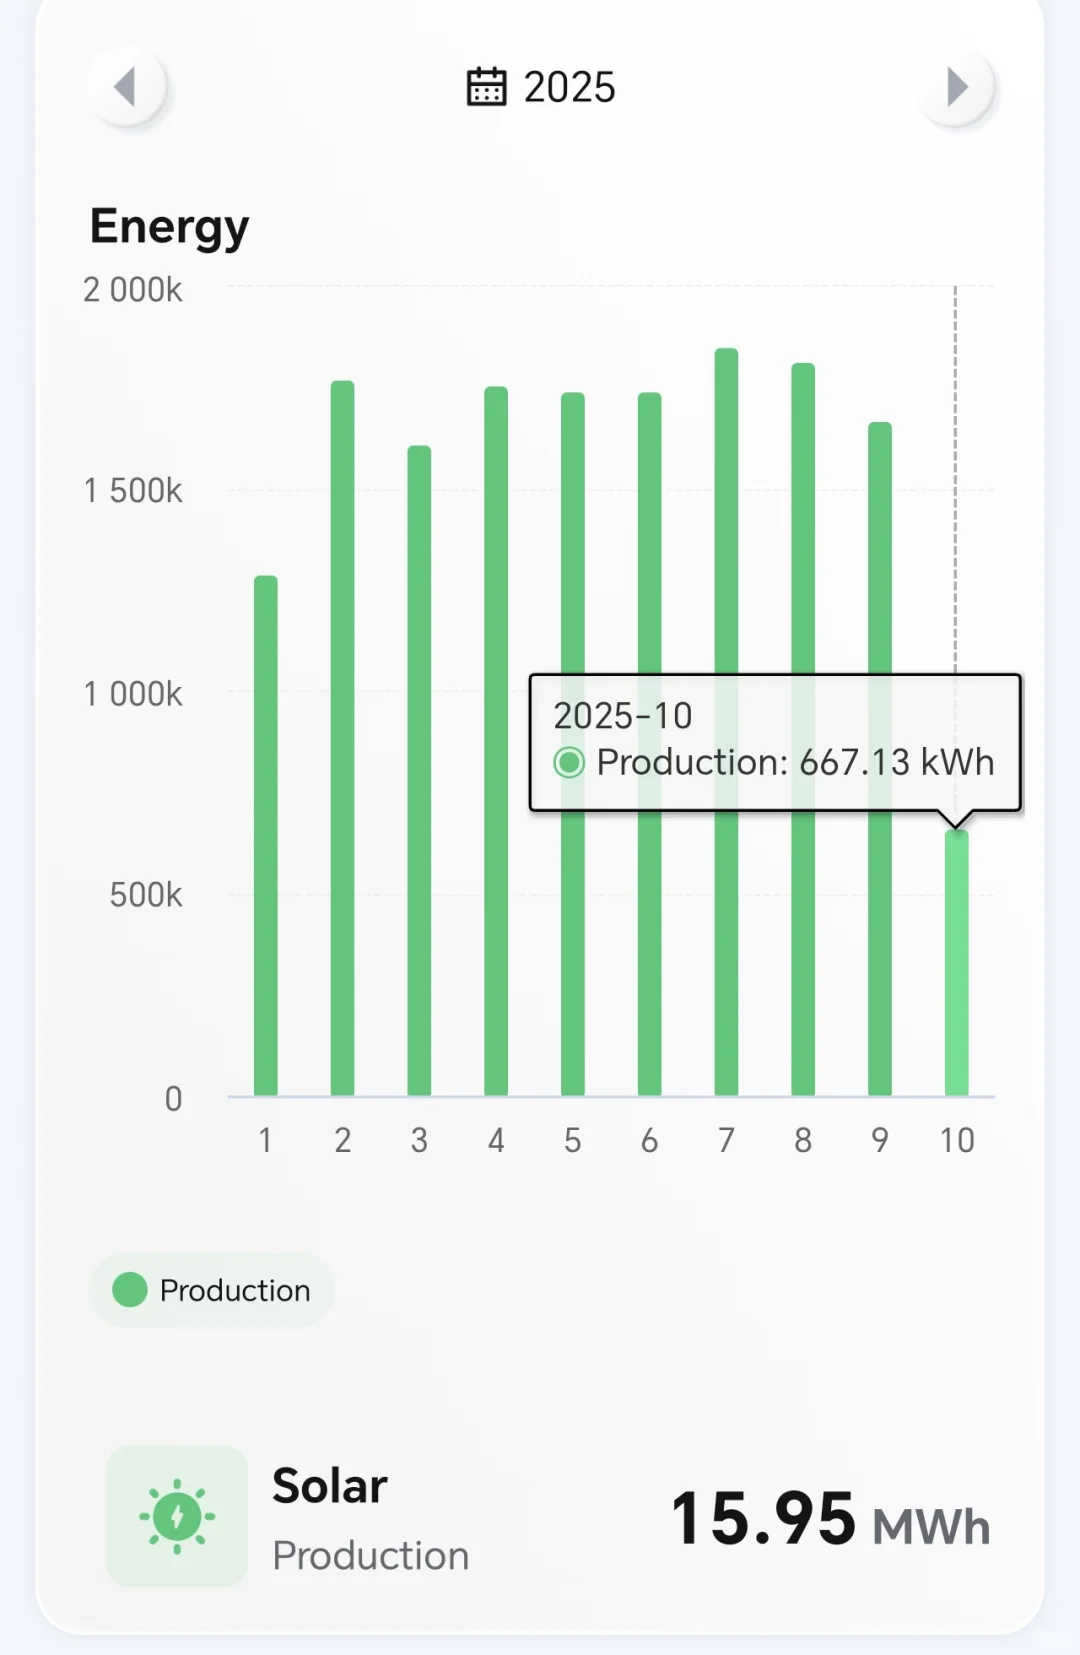Select the month 4 energy bar
The width and height of the screenshot is (1080, 1655).
pos(496,741)
